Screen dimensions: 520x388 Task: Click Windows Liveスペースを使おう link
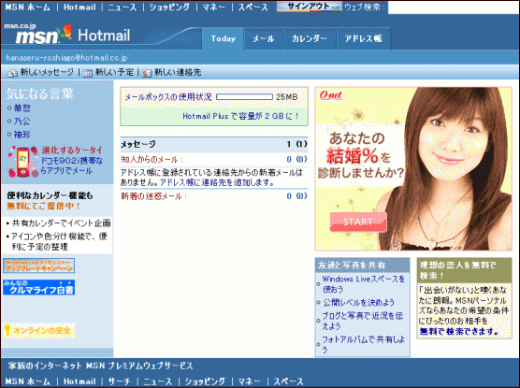click(x=363, y=284)
